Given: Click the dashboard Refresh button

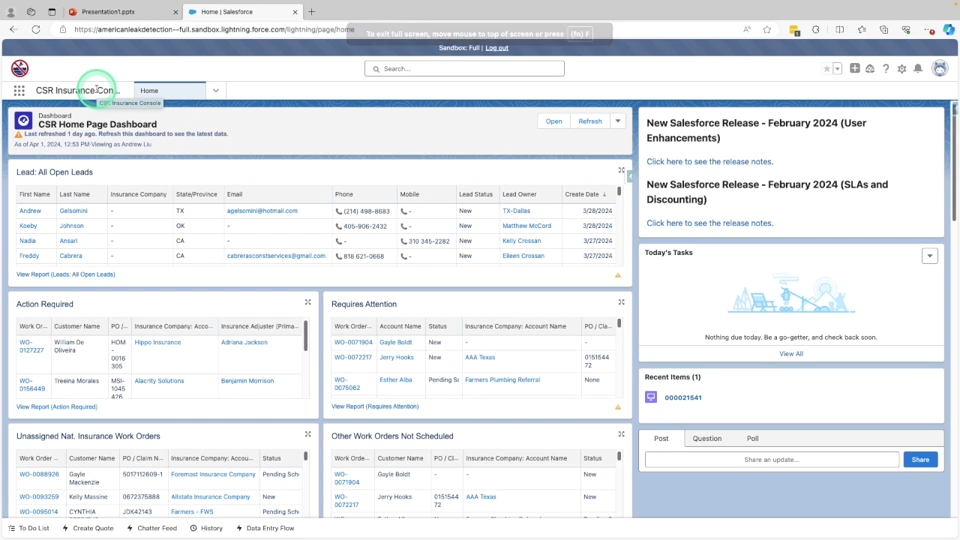Looking at the screenshot, I should point(590,121).
